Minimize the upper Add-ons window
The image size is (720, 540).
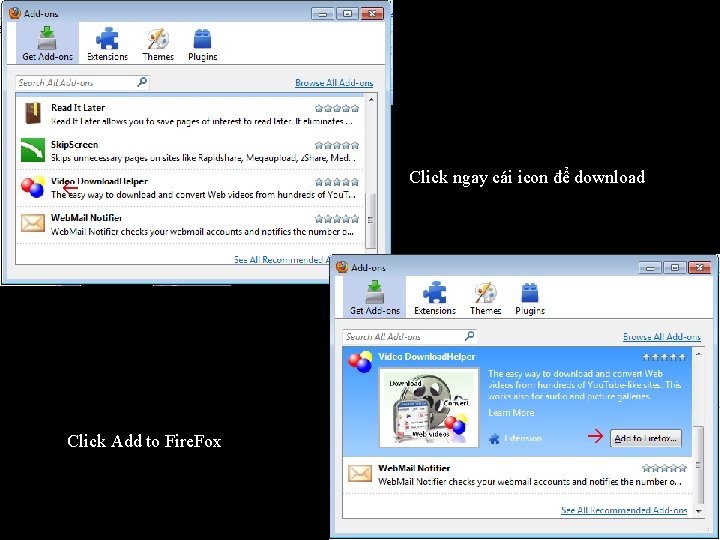click(323, 14)
